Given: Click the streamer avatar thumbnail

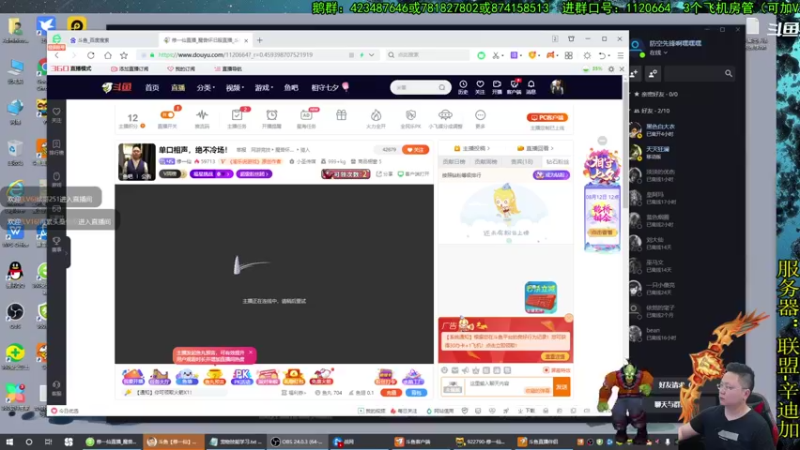Looking at the screenshot, I should click(137, 162).
